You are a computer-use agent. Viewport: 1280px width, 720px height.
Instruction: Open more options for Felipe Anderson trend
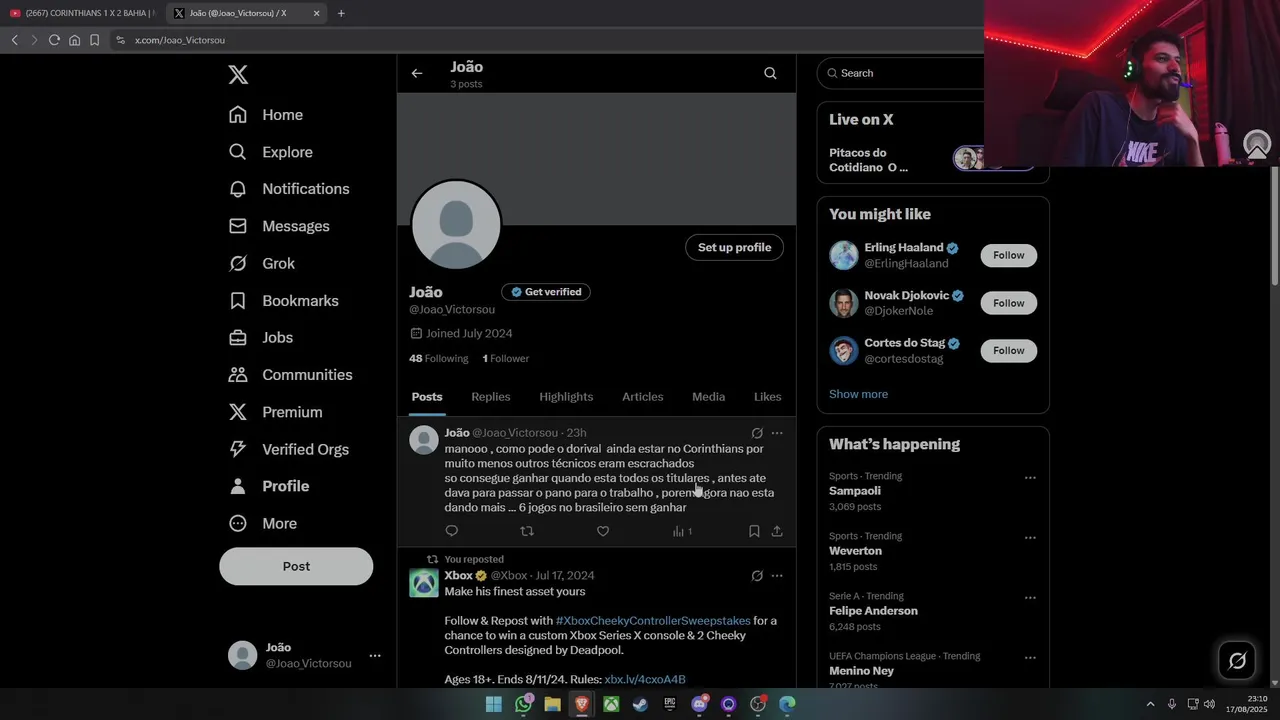(1030, 598)
